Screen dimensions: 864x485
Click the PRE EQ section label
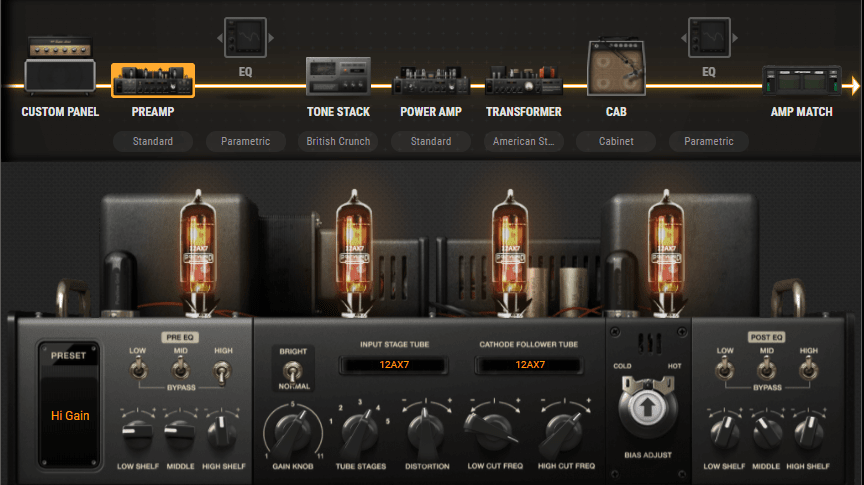[180, 337]
